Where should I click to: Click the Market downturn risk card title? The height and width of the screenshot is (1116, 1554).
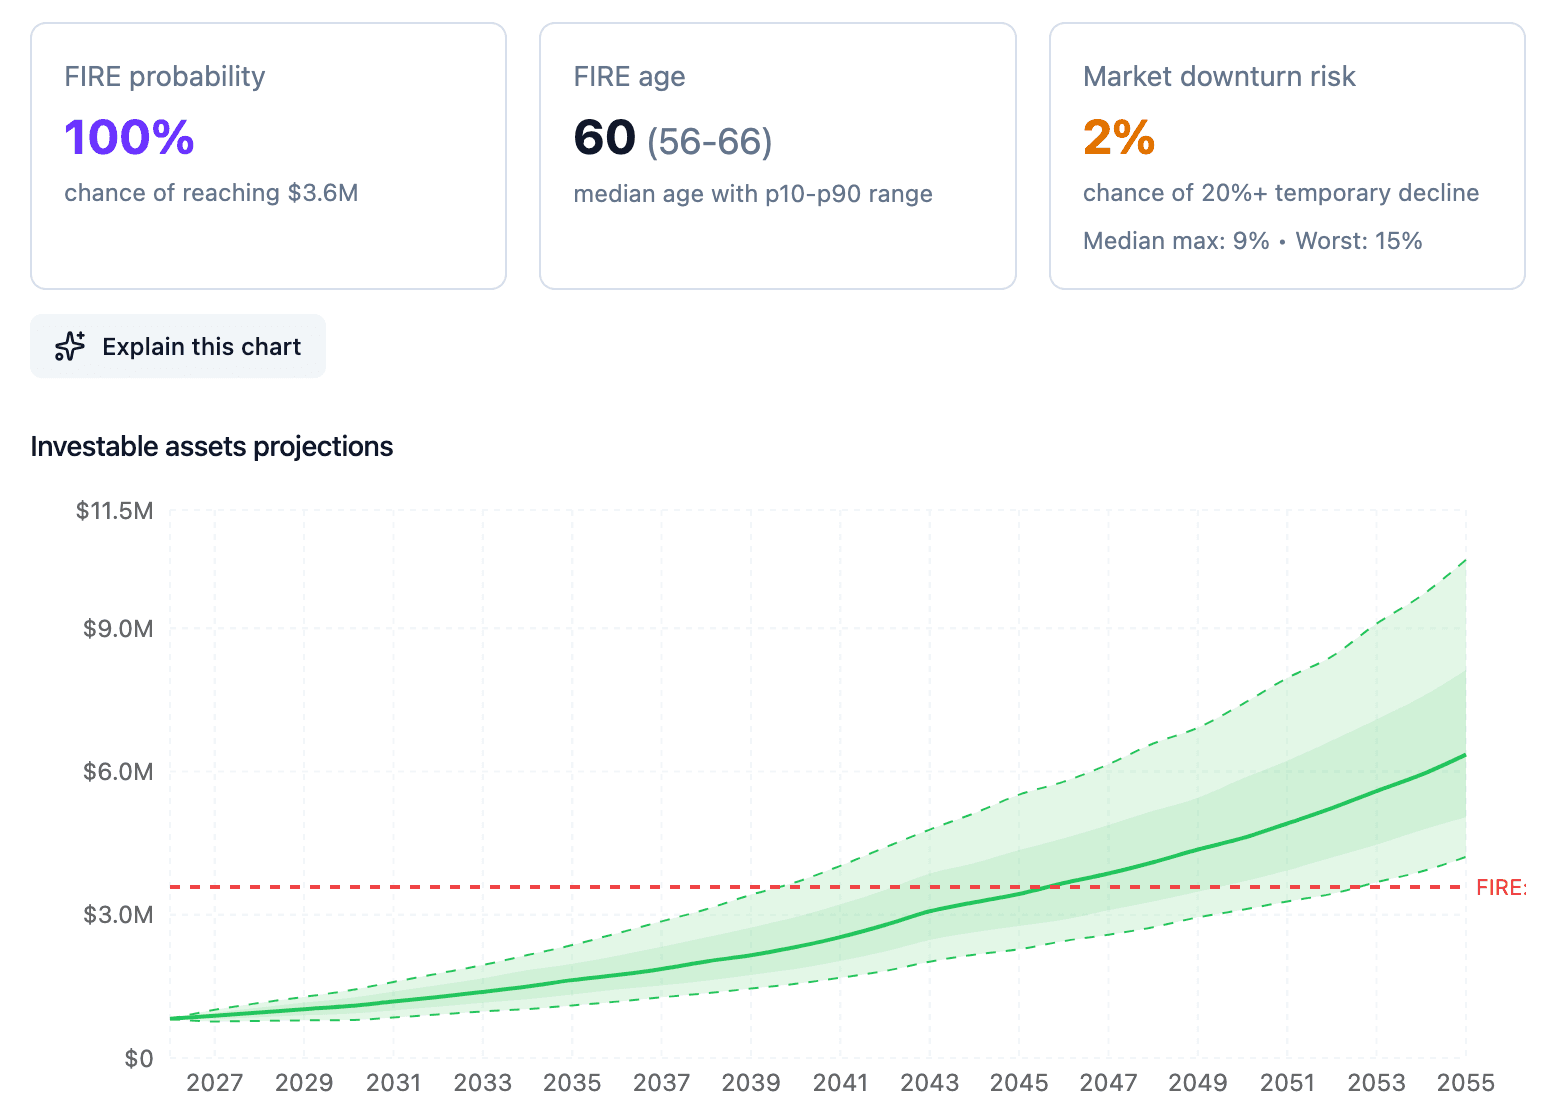[x=1219, y=76]
